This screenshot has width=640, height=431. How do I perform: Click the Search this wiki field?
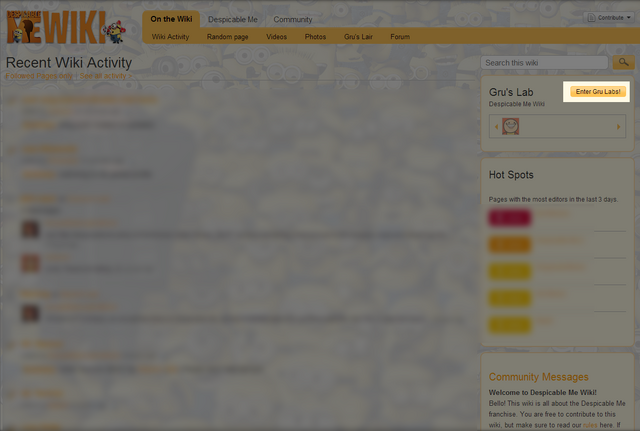[544, 63]
